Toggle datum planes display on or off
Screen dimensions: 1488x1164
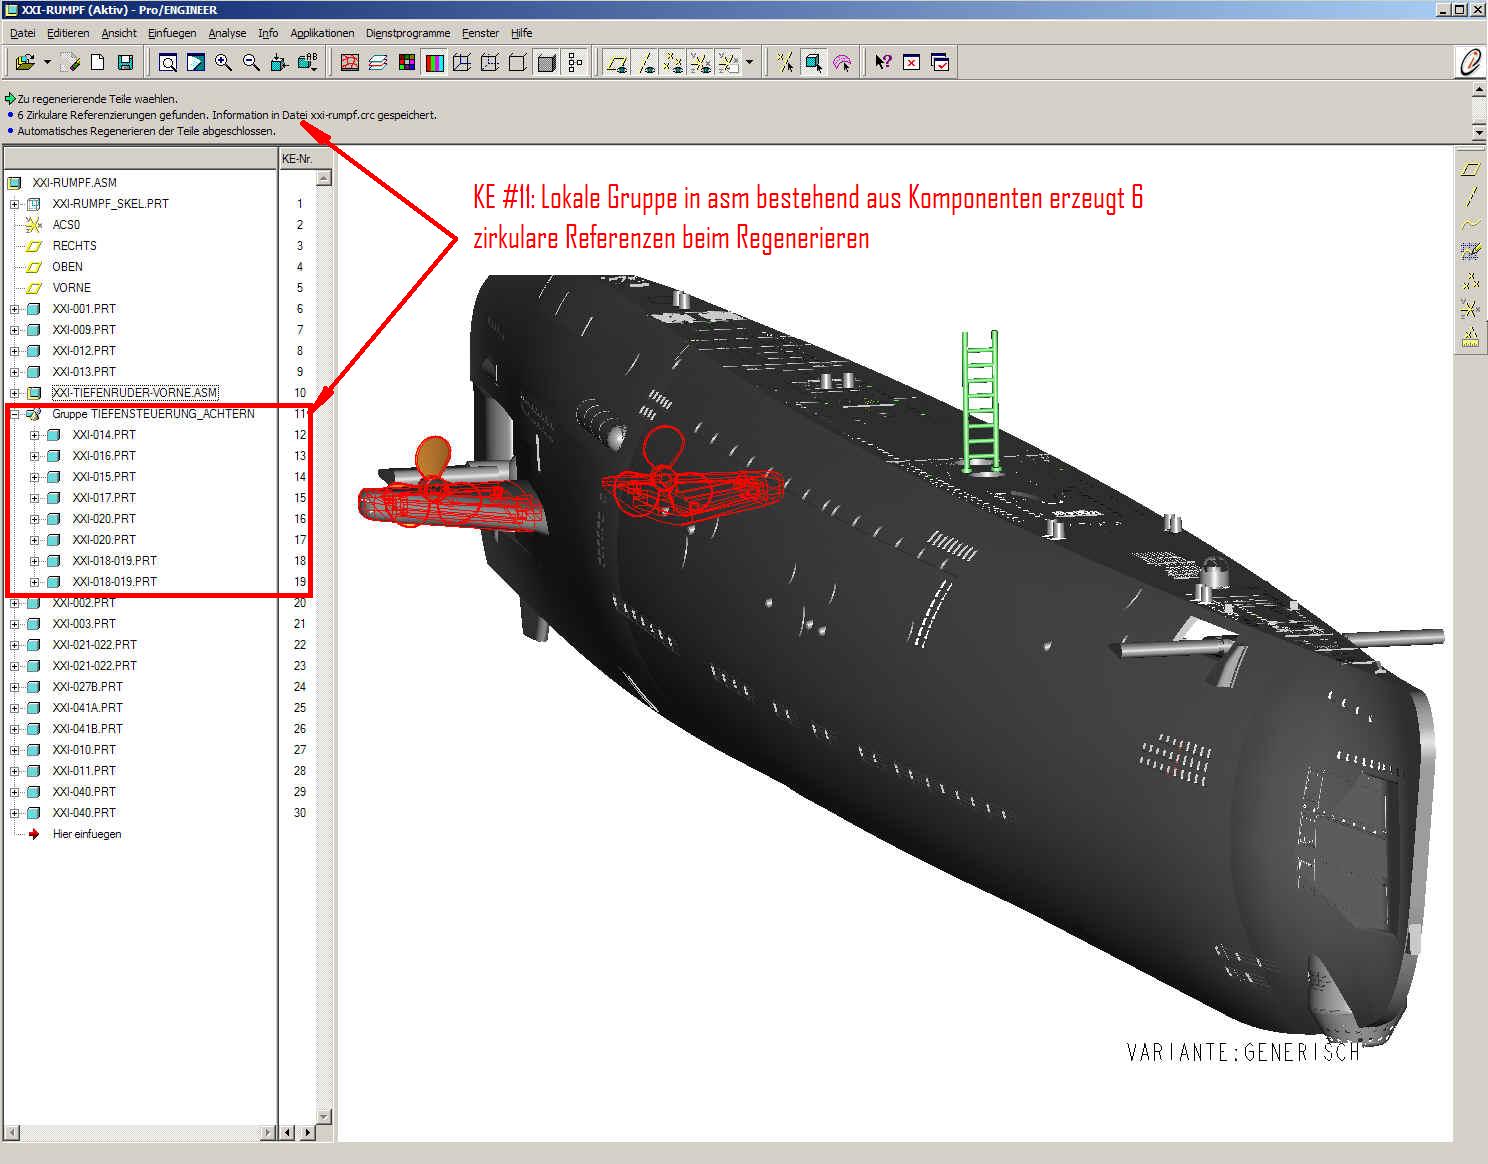pyautogui.click(x=617, y=63)
